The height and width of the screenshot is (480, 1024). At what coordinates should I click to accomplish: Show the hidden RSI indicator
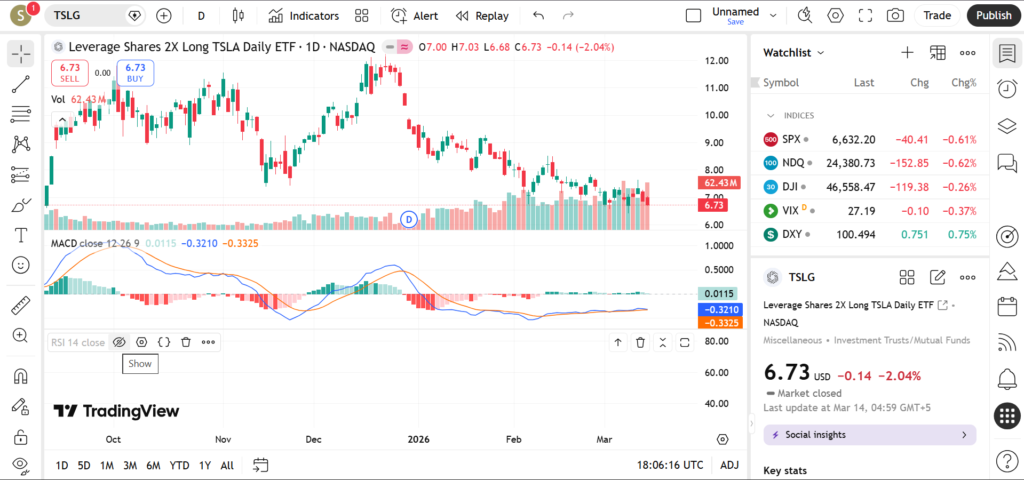[x=119, y=342]
